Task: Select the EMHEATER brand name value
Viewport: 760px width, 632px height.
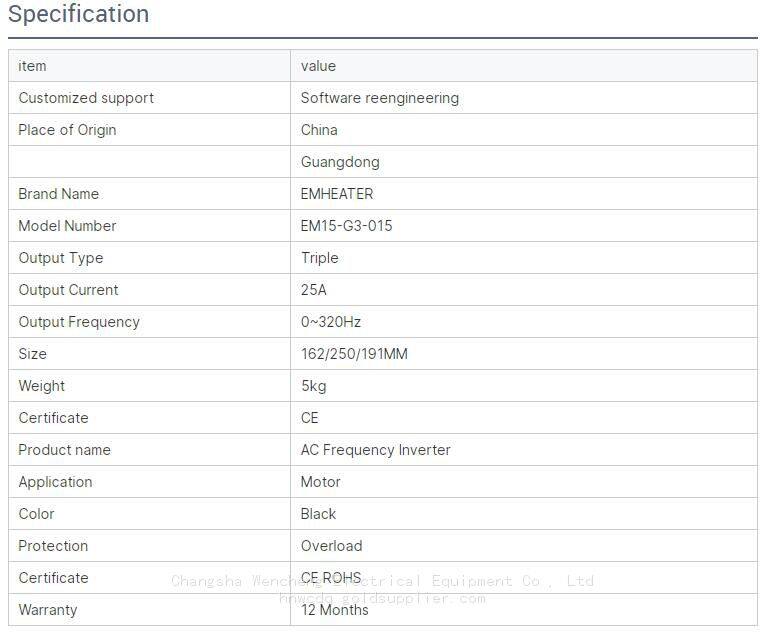Action: pos(337,194)
